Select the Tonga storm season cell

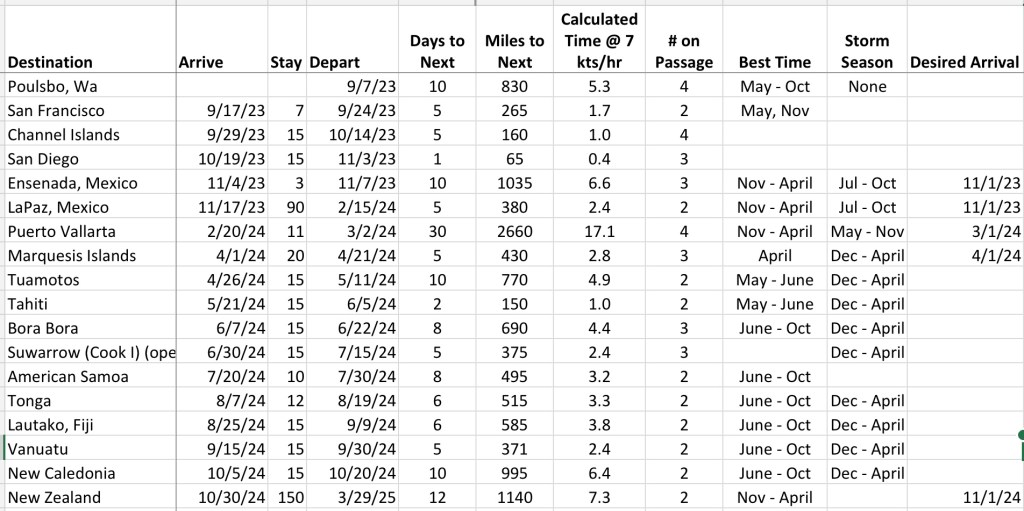(867, 400)
